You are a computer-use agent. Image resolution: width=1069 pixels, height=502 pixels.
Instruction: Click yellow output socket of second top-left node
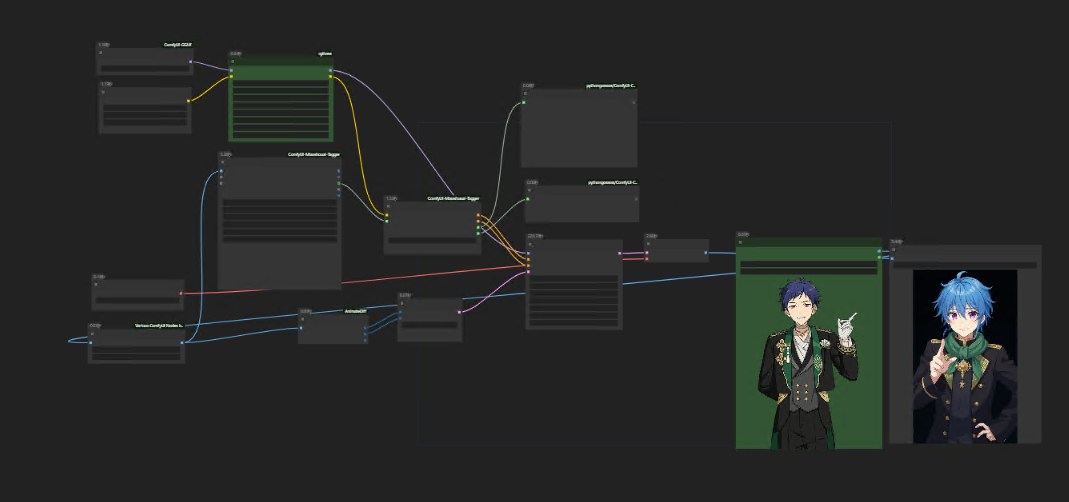pyautogui.click(x=189, y=101)
